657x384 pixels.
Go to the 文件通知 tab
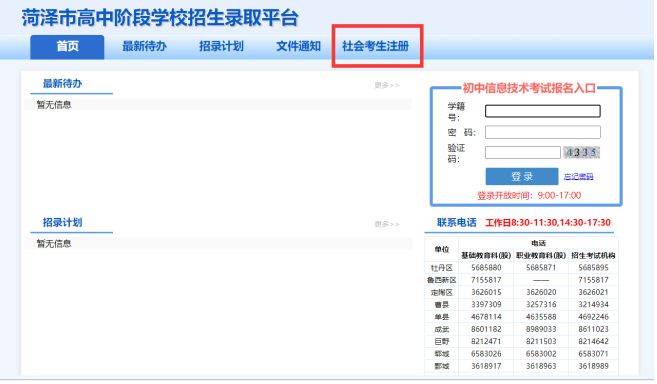coord(298,46)
